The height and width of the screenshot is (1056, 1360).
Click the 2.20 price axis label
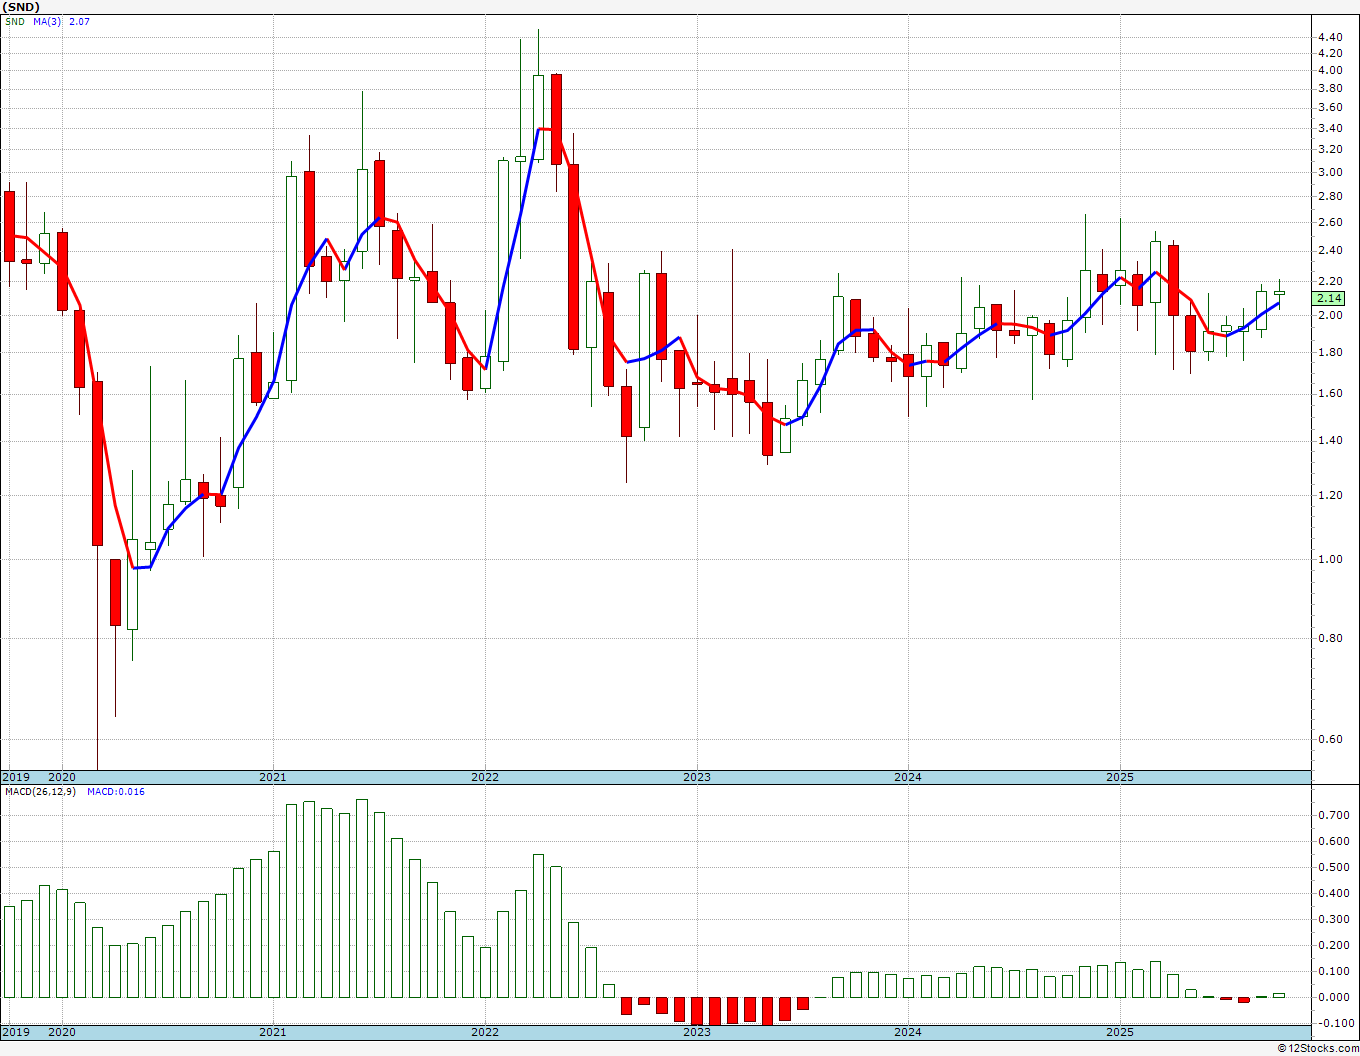1330,281
